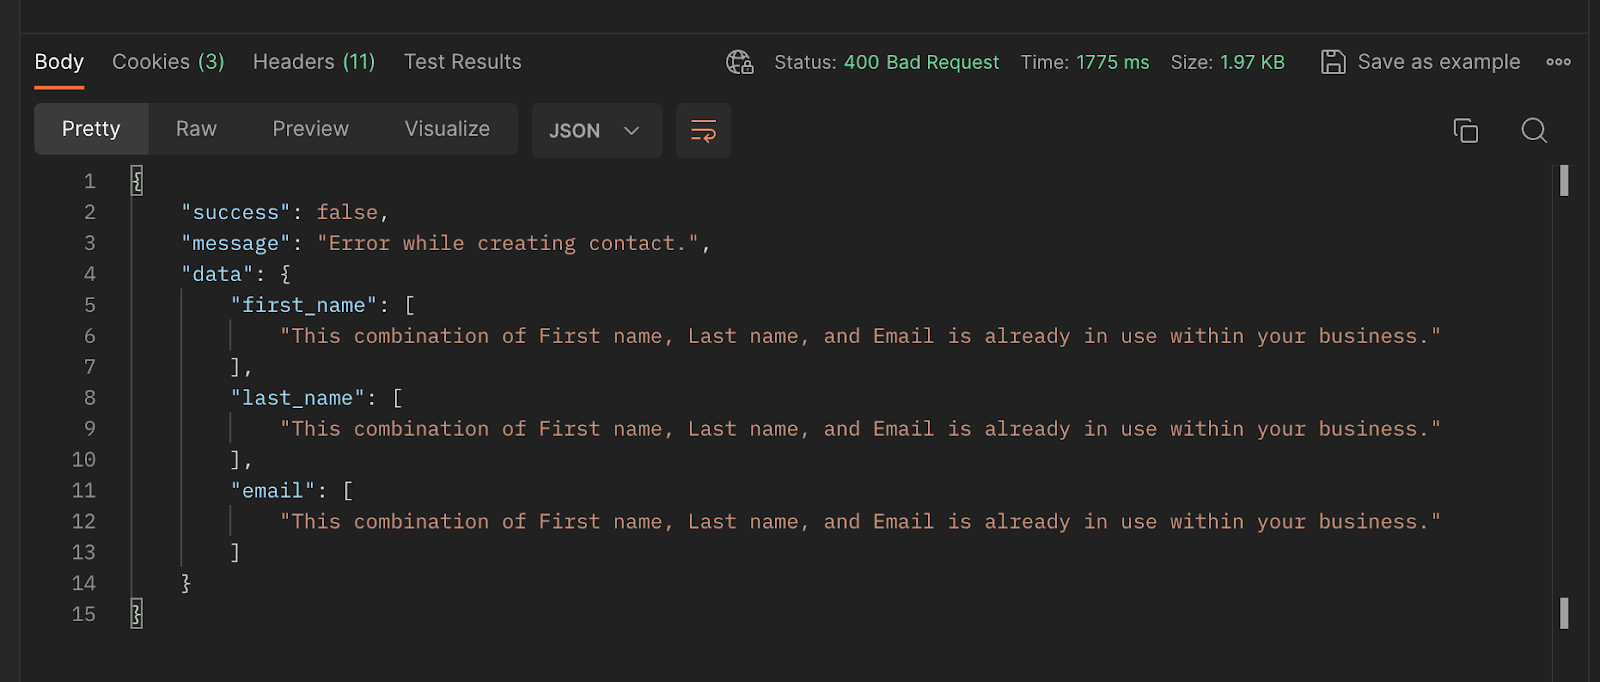Screen dimensions: 1600x682
Task: Click the top scrollbar marker in response pane
Action: [1564, 180]
